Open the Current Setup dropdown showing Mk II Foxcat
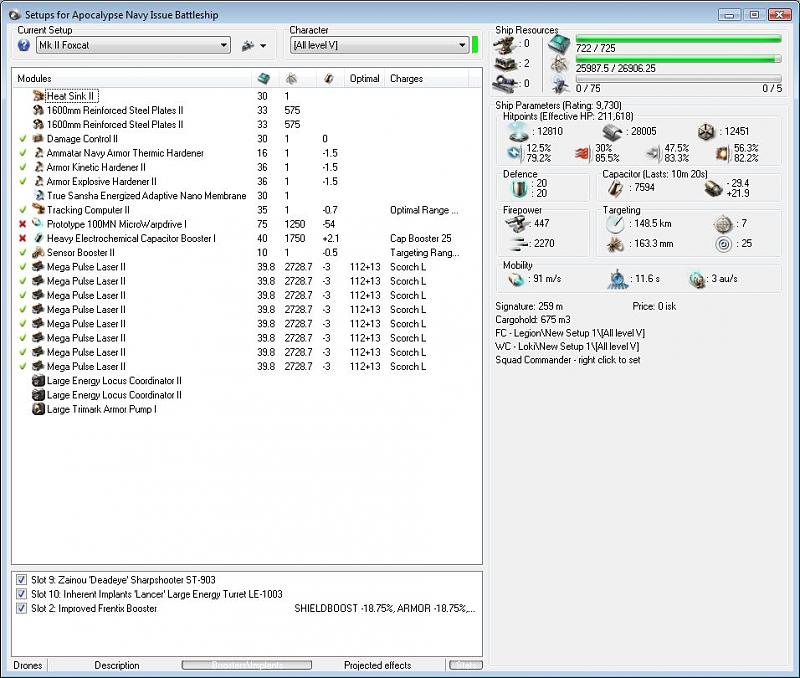The height and width of the screenshot is (678, 800). [x=133, y=45]
